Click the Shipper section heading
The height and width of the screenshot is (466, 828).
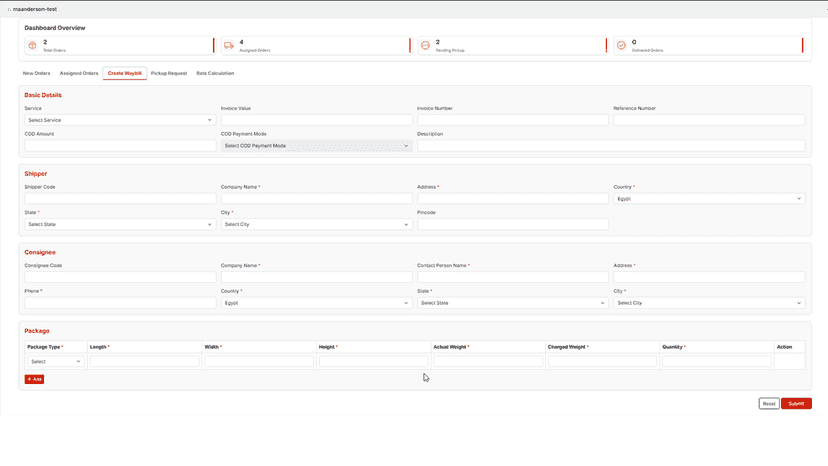click(35, 174)
